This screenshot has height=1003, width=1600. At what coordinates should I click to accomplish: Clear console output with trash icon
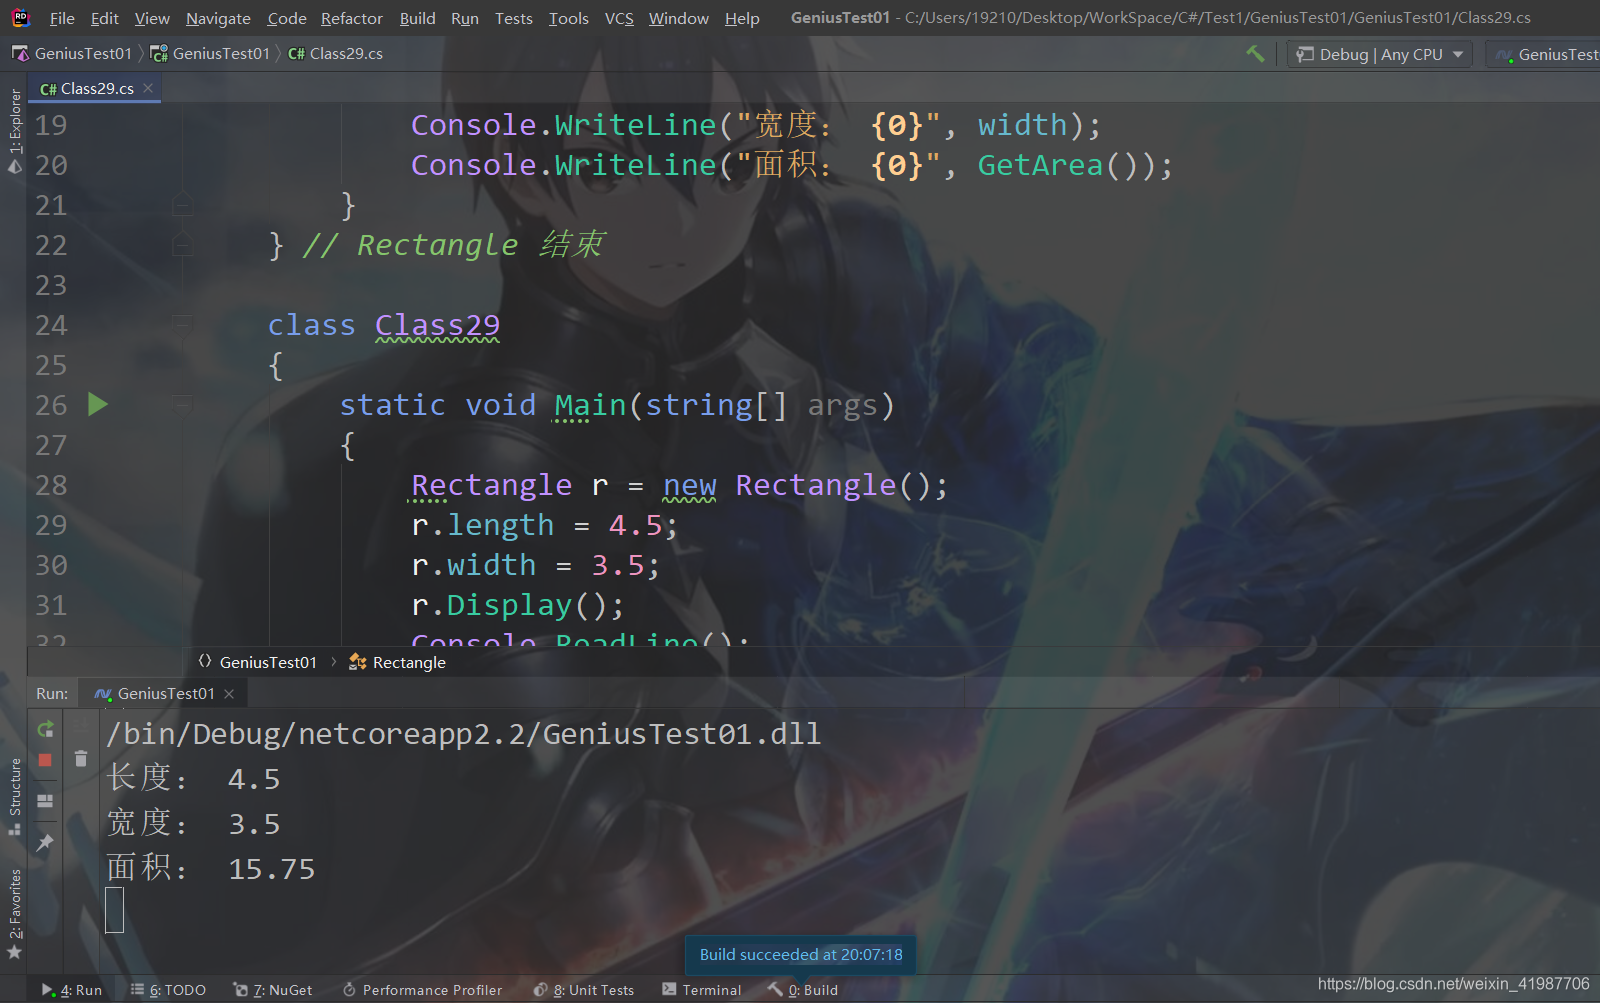81,759
